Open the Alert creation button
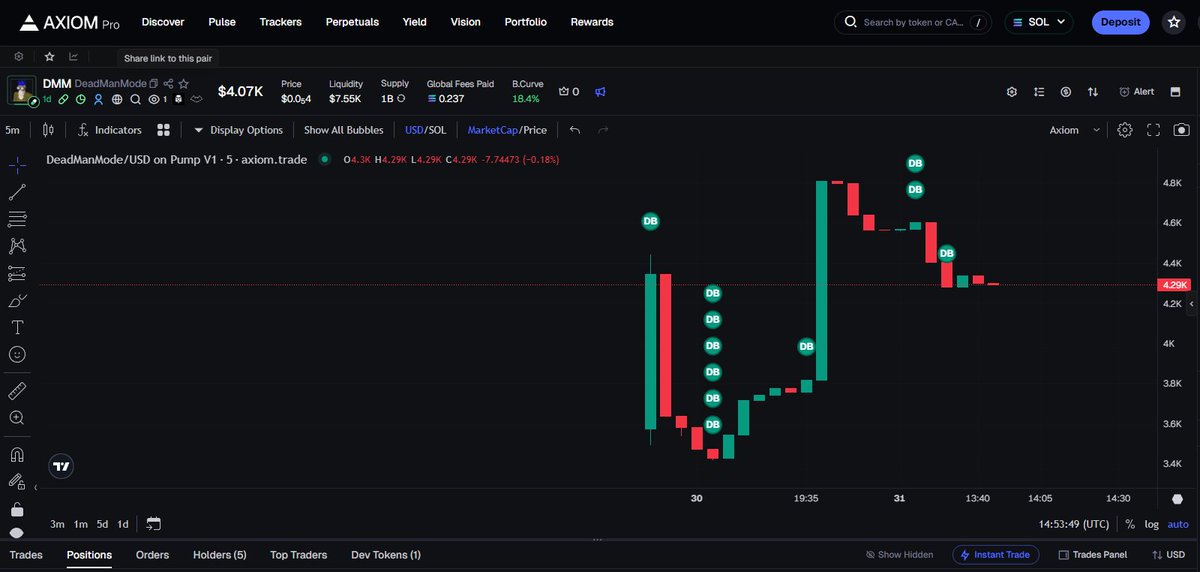Image resolution: width=1200 pixels, height=572 pixels. coord(1137,91)
